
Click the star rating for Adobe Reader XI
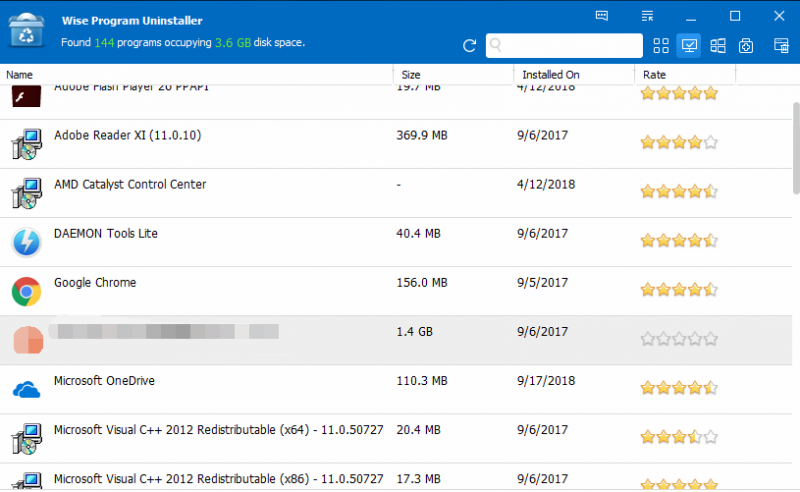coord(679,142)
